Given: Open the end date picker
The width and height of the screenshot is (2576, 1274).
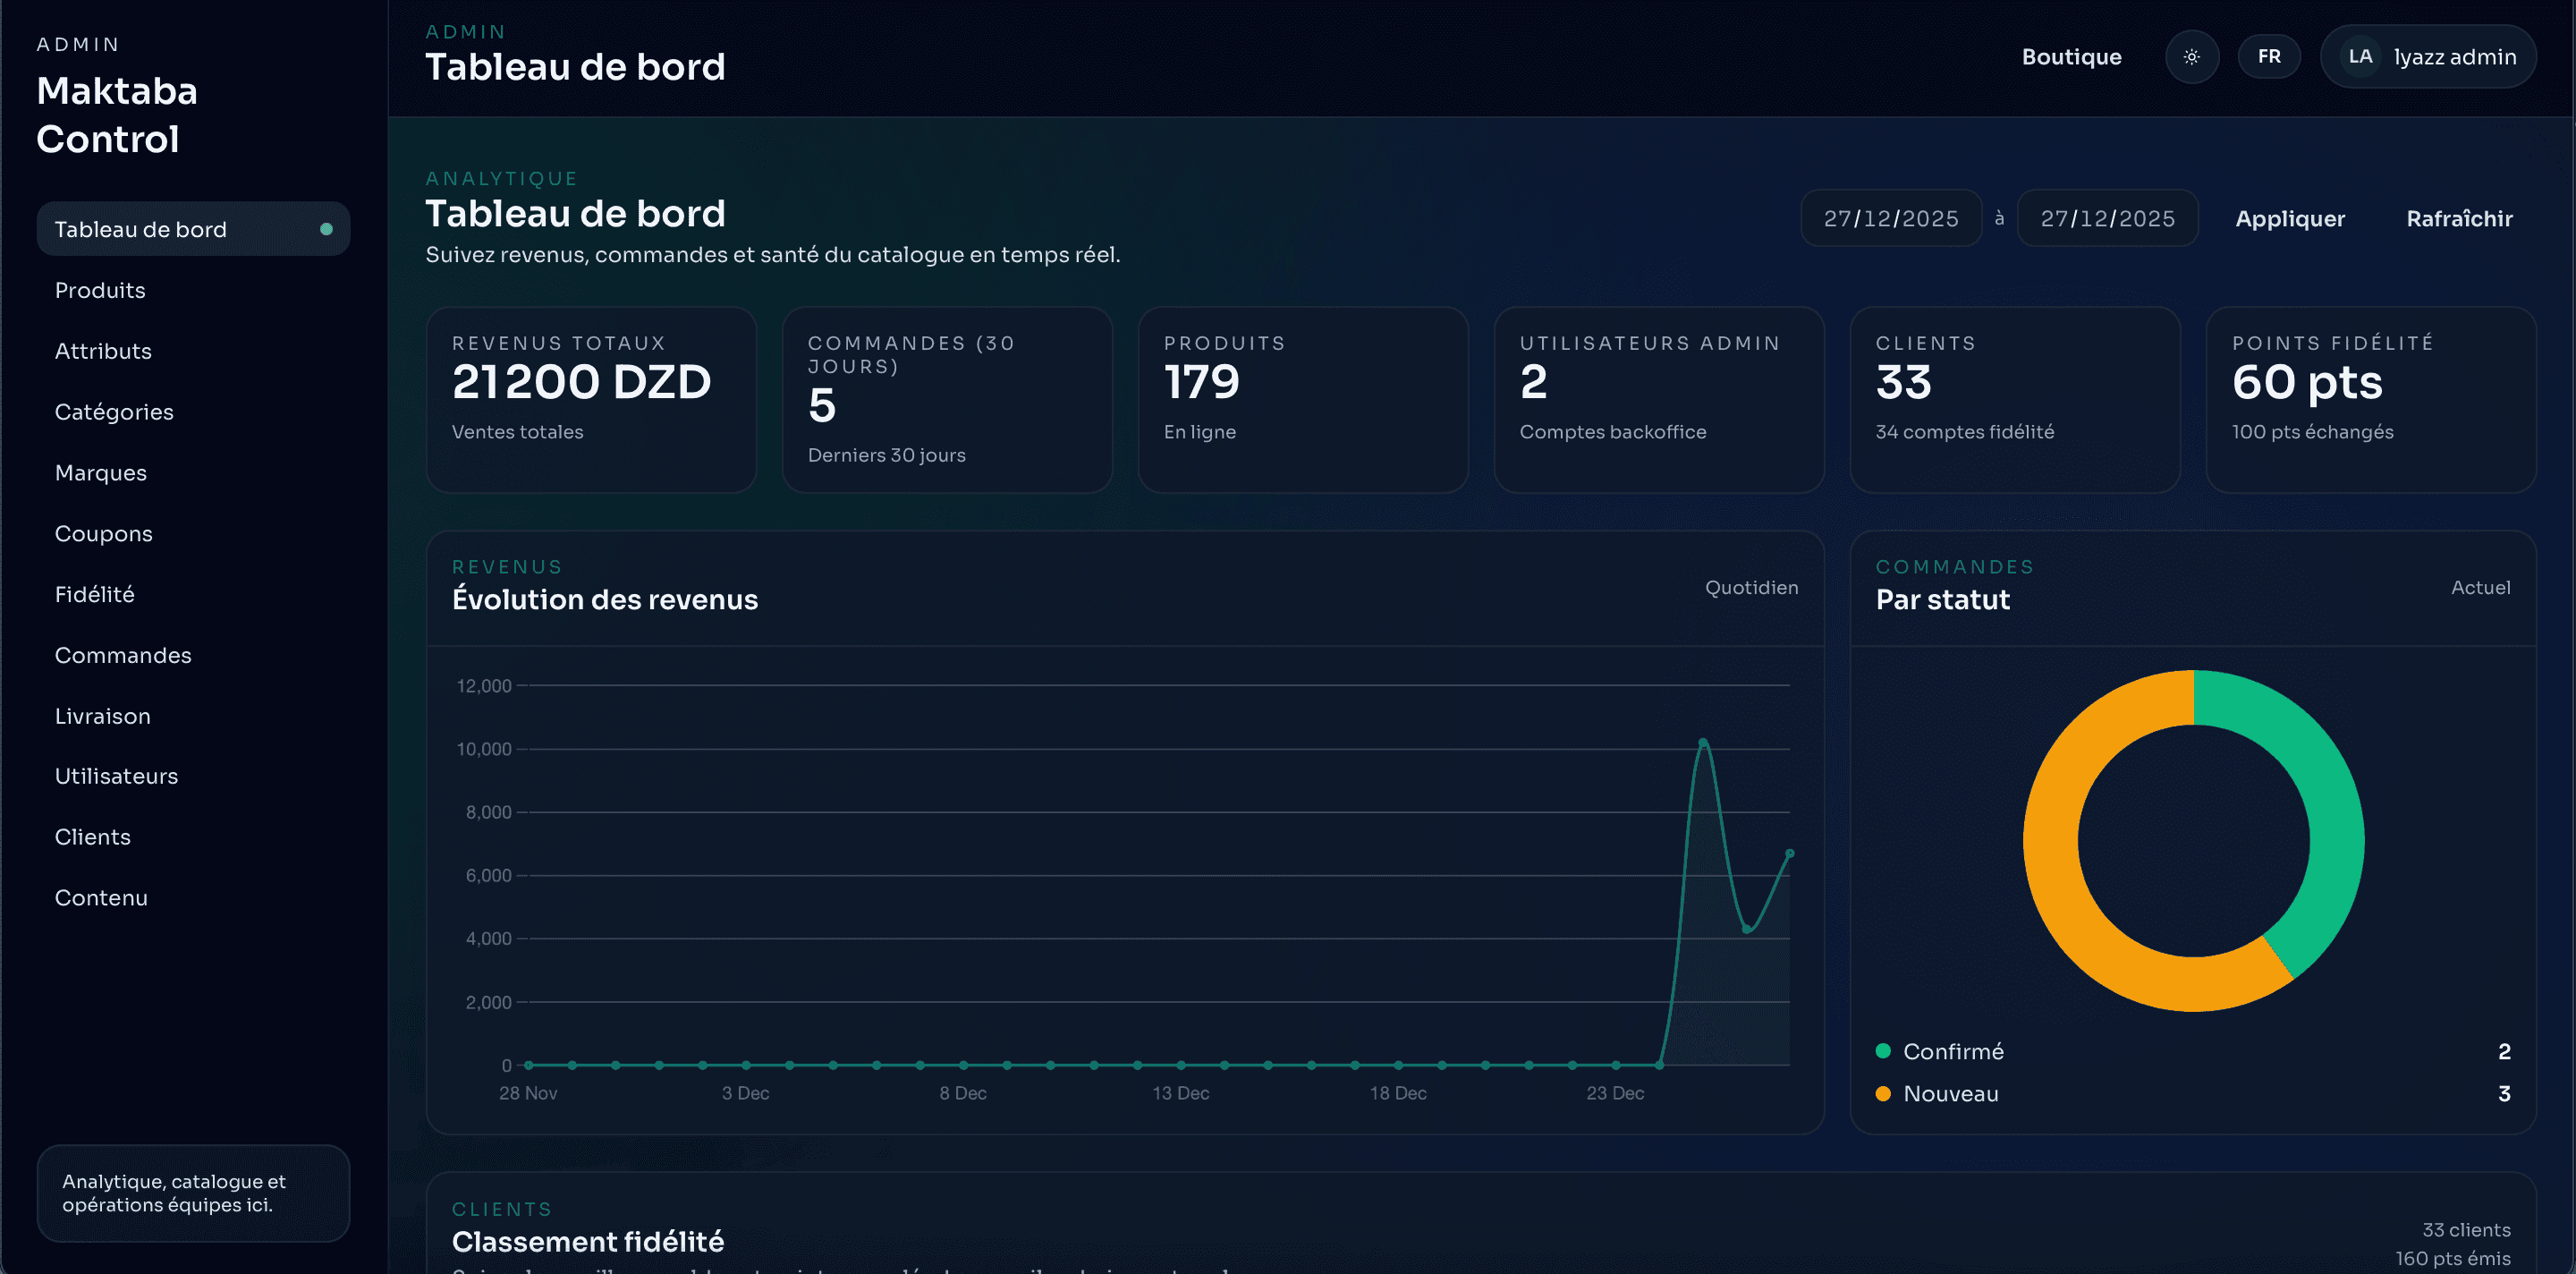Looking at the screenshot, I should click(x=2107, y=218).
